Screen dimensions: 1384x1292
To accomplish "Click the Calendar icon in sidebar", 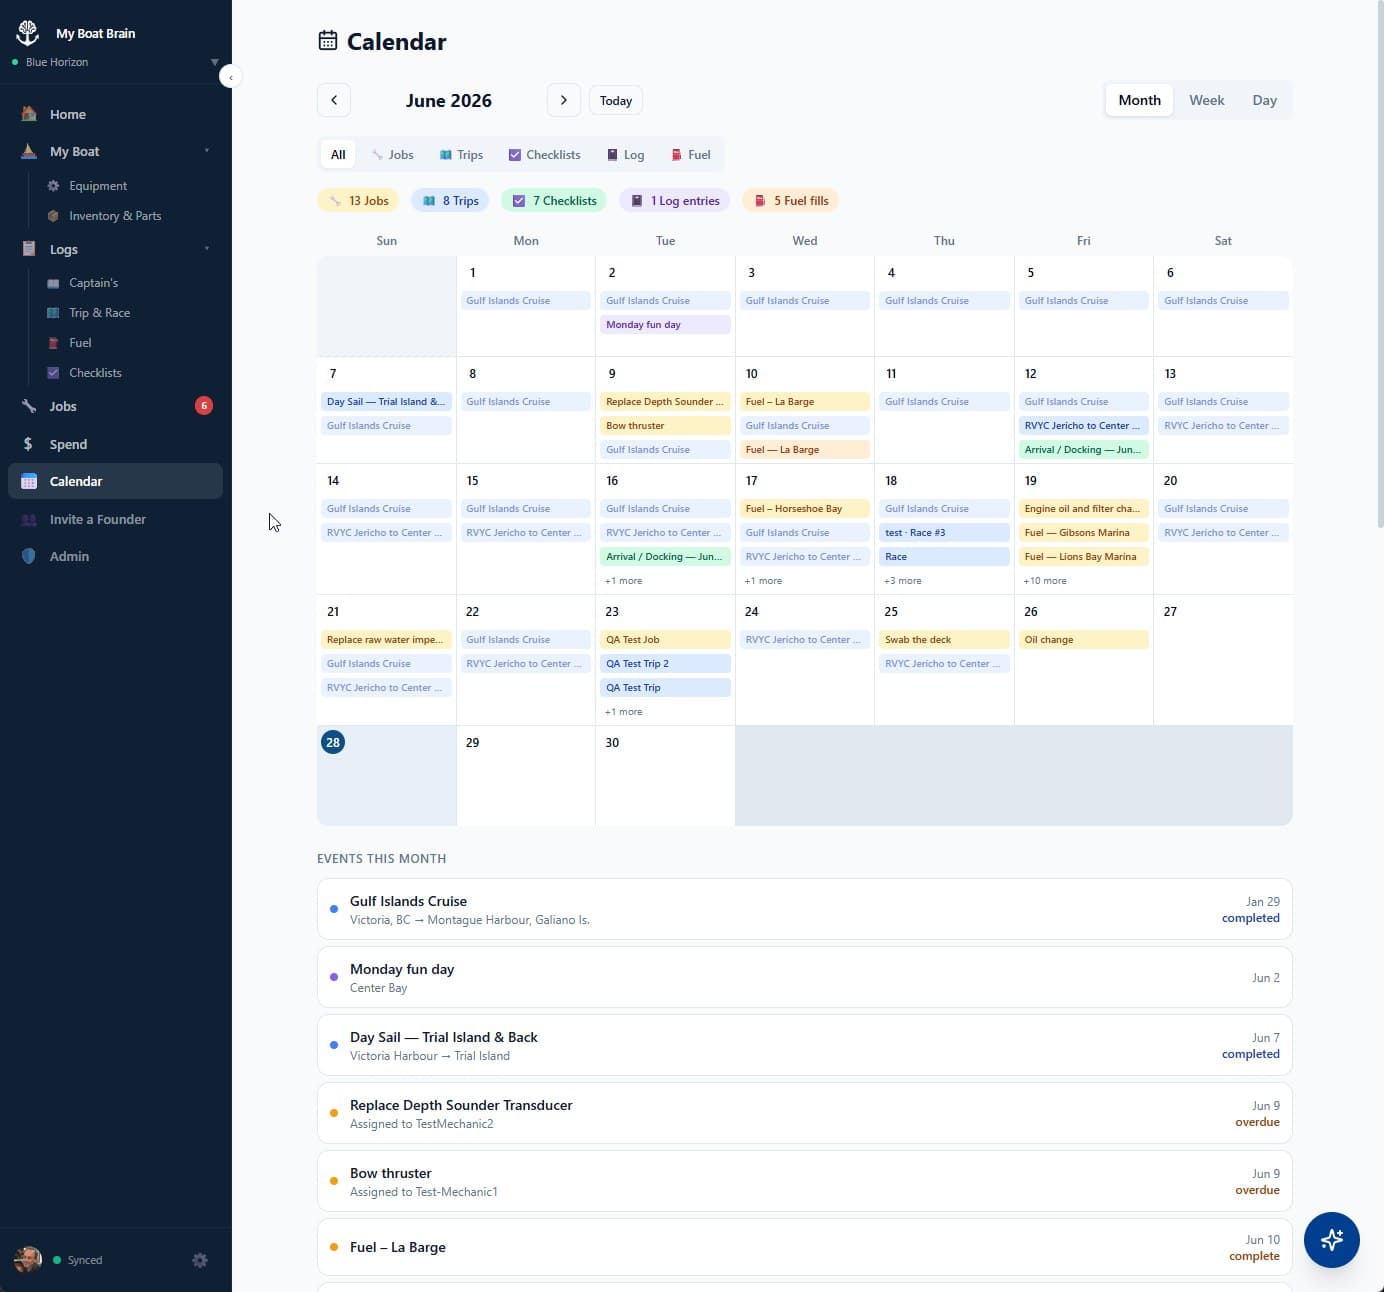I will [x=29, y=481].
